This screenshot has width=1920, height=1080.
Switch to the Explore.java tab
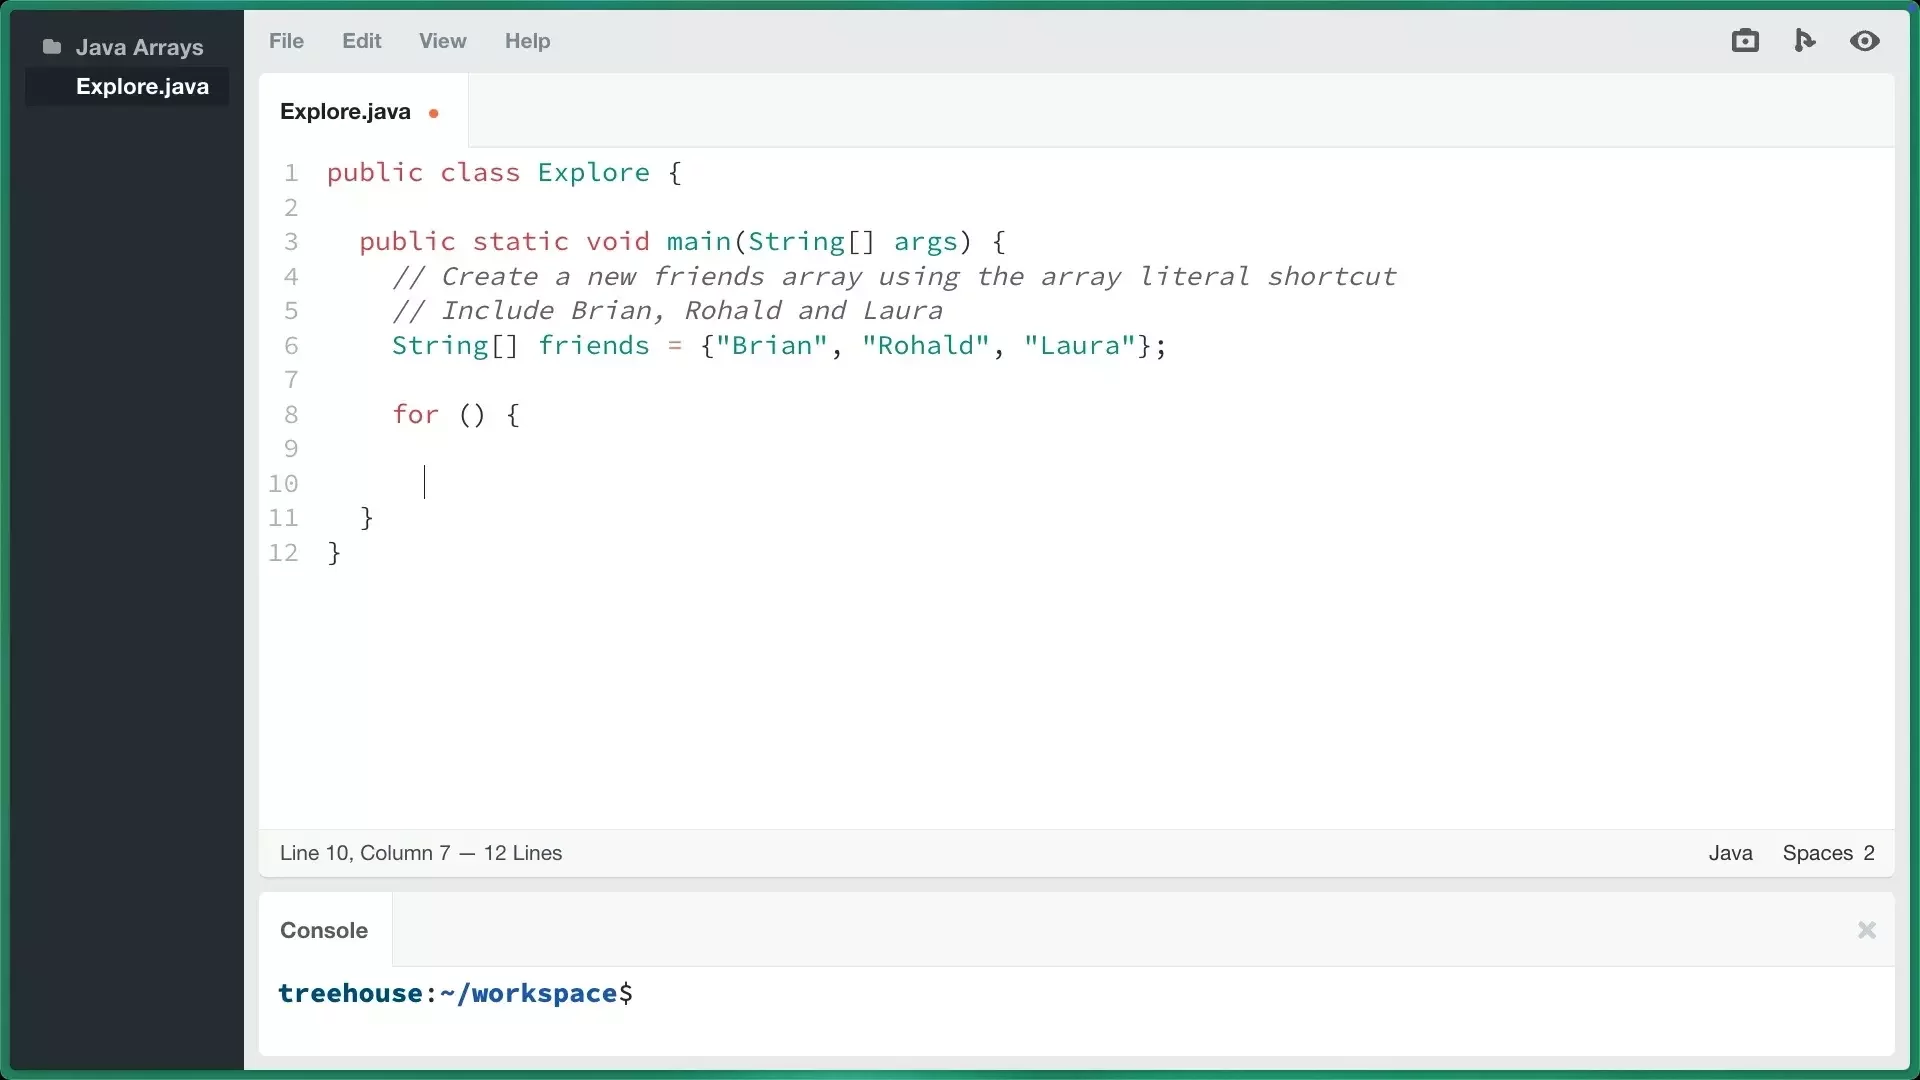pos(345,111)
